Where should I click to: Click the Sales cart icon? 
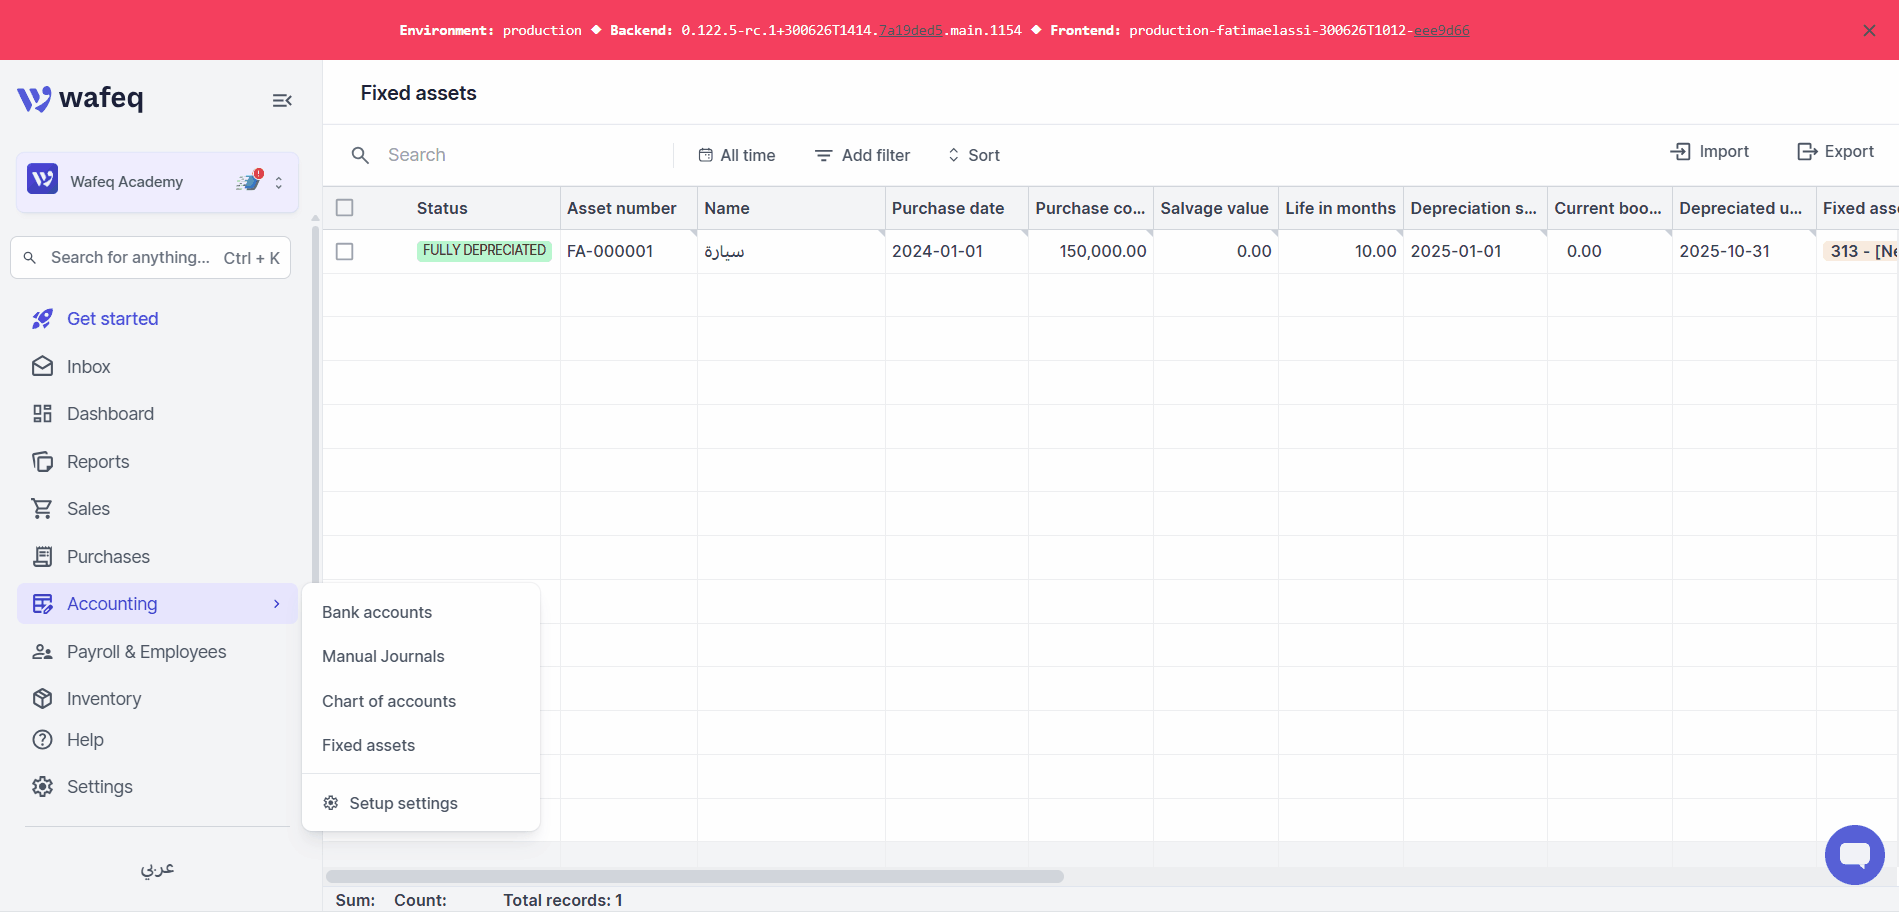(x=42, y=509)
